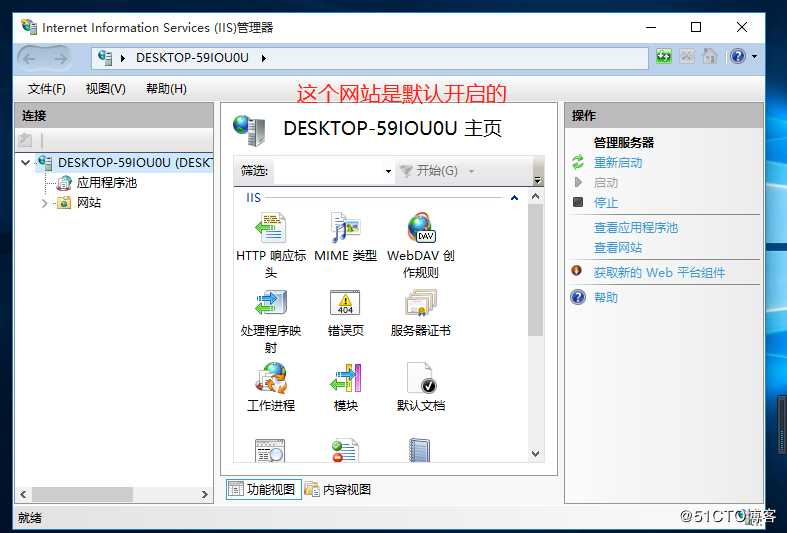Open the 服务器证书 feature icon
The image size is (787, 533).
[421, 303]
